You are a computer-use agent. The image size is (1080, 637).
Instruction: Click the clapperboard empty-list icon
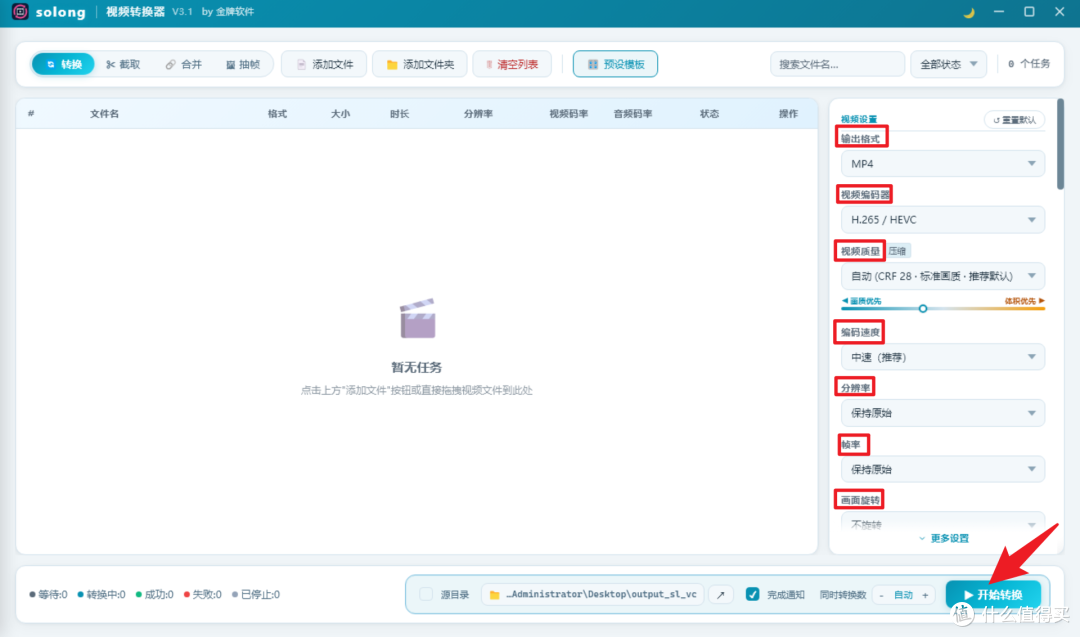coord(417,318)
